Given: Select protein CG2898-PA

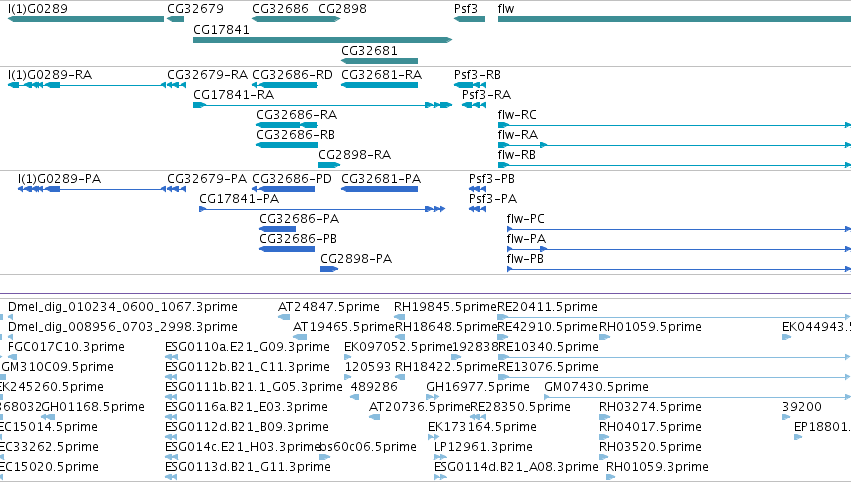Looking at the screenshot, I should [x=329, y=269].
